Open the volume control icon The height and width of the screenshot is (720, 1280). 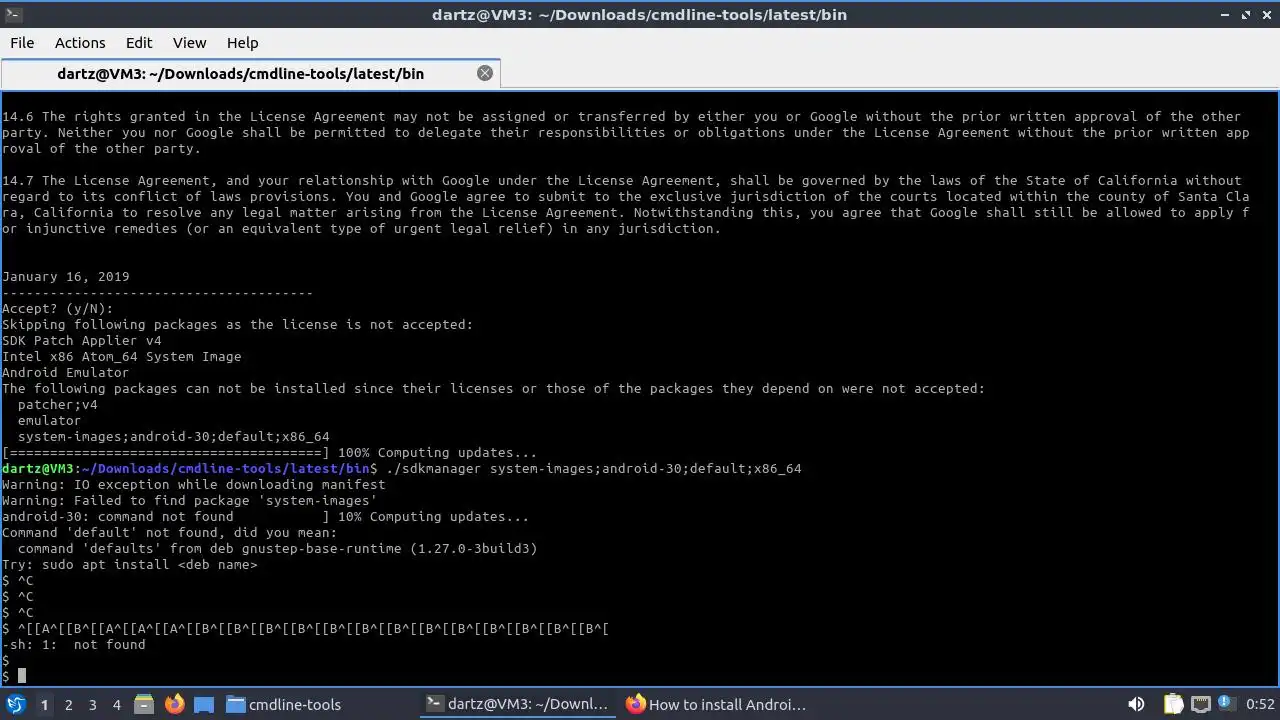[1136, 704]
